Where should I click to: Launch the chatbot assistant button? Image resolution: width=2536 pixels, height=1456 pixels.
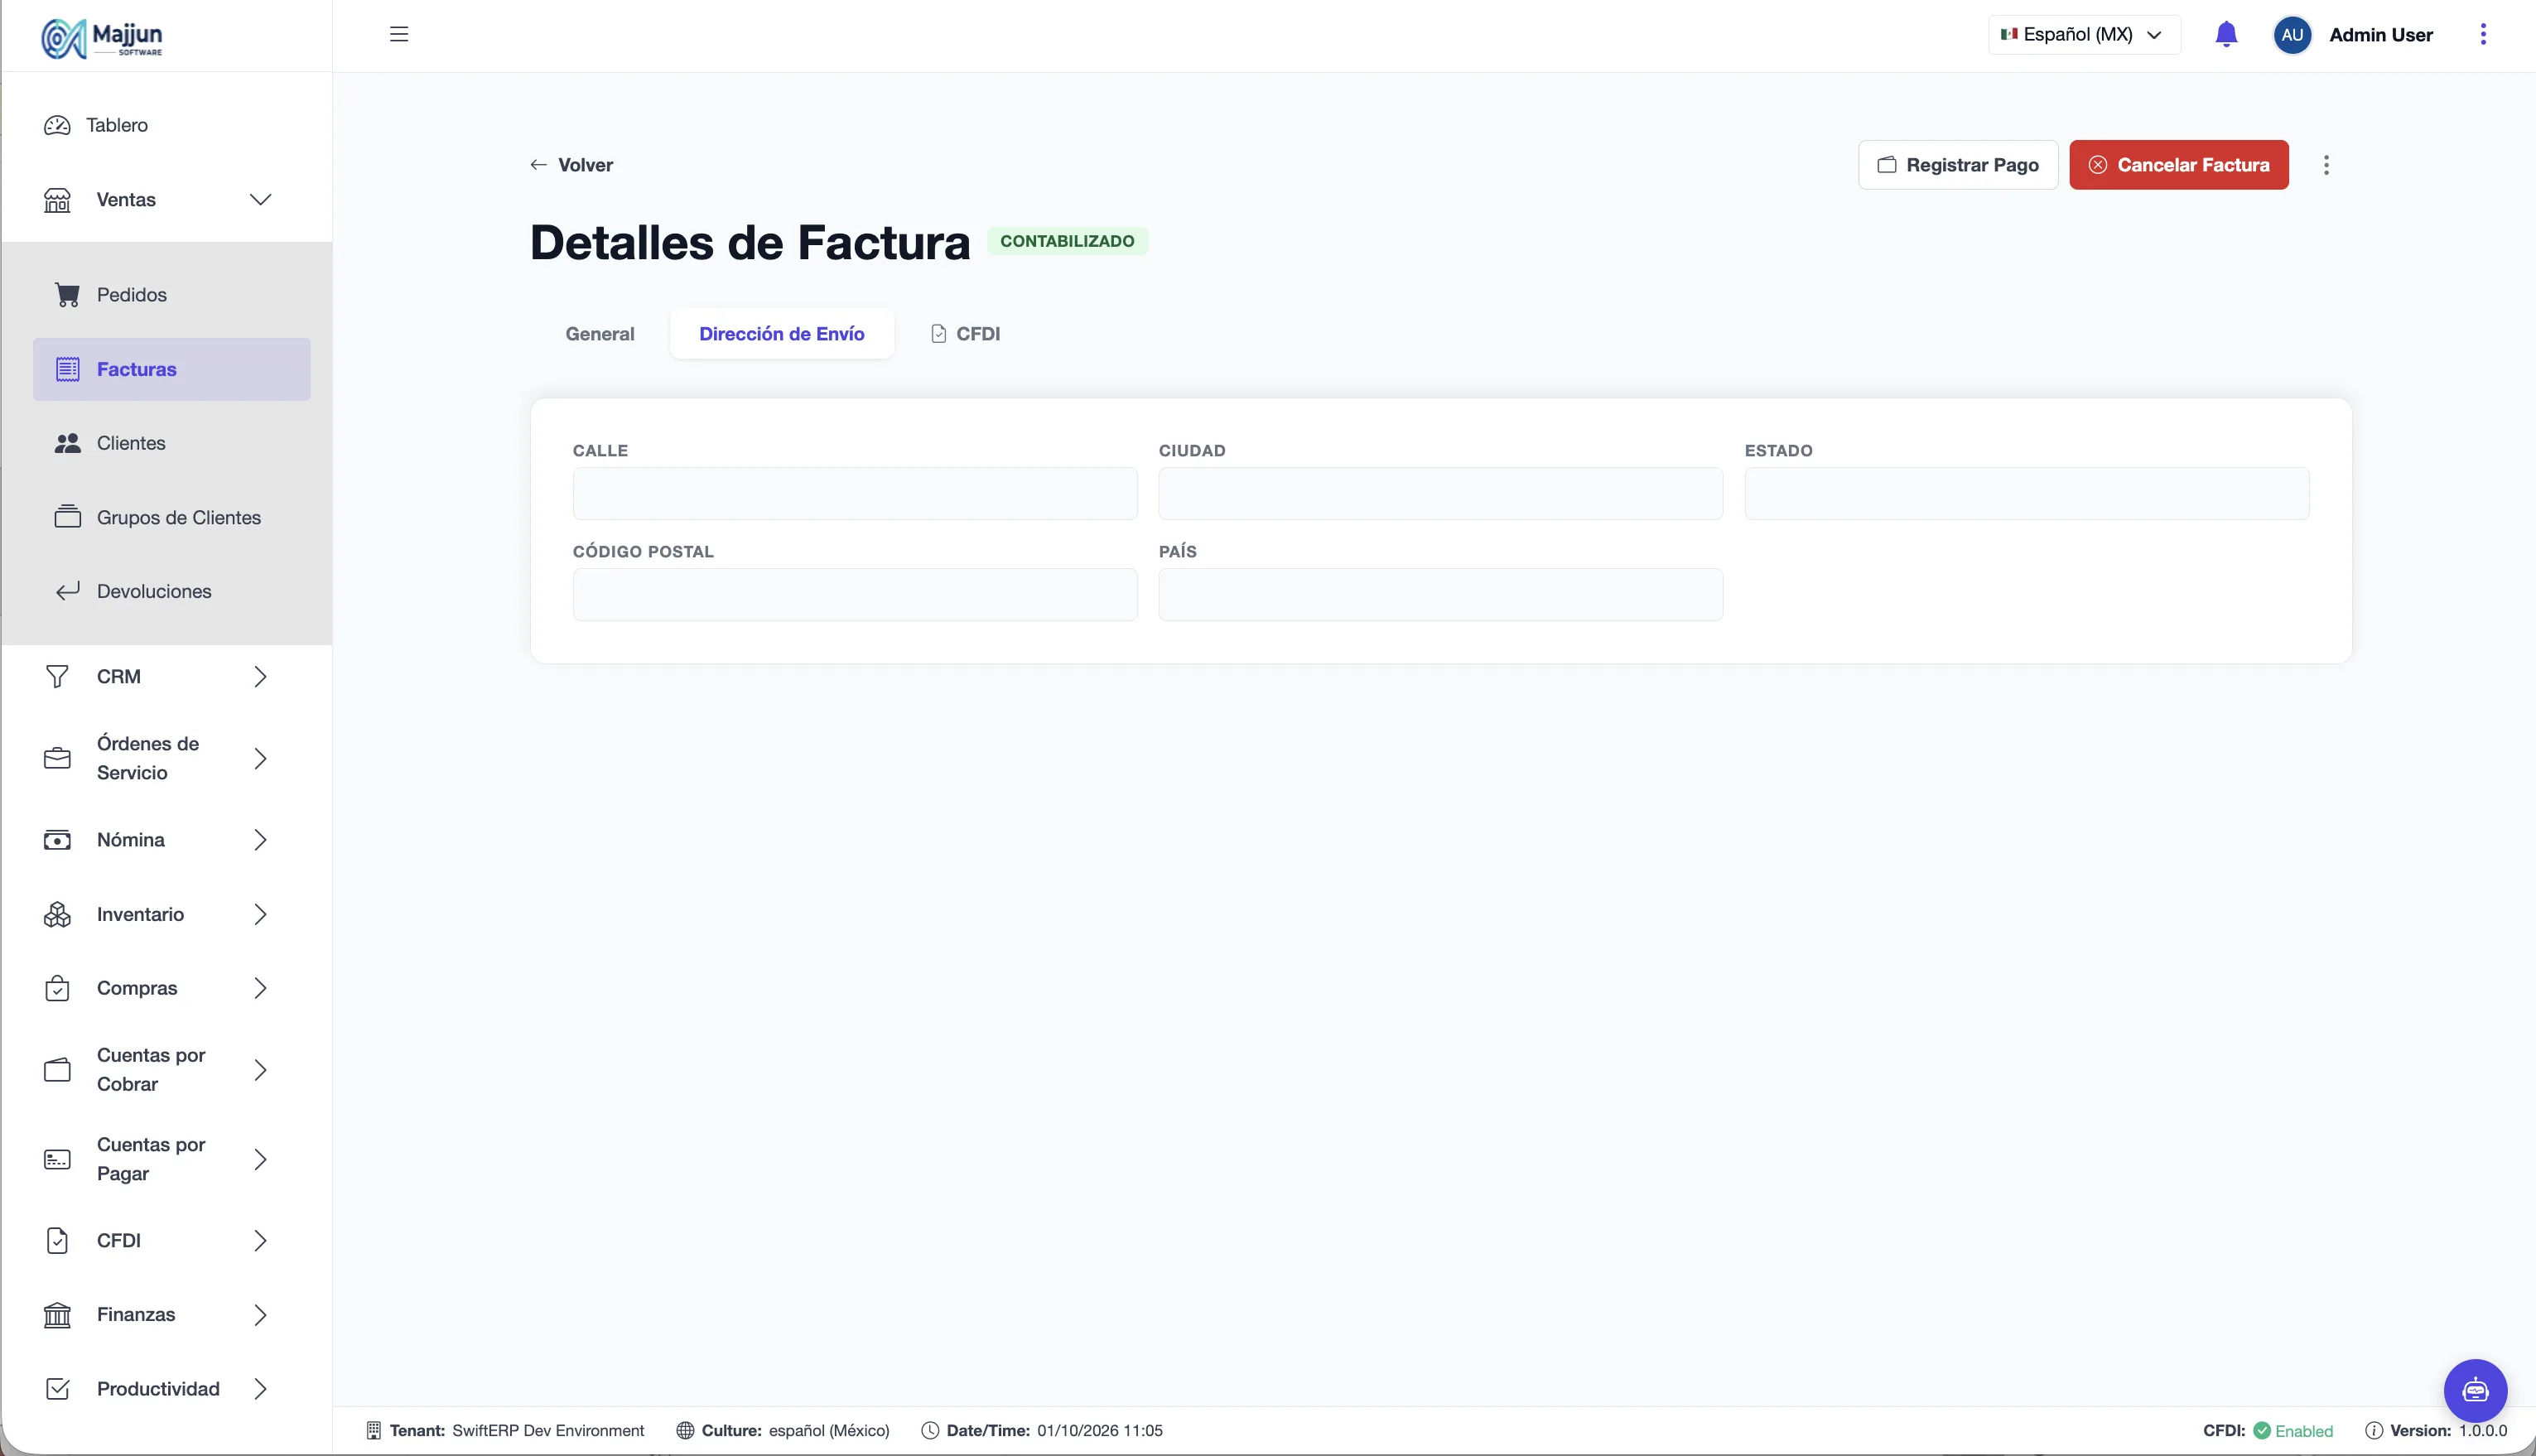pyautogui.click(x=2475, y=1390)
